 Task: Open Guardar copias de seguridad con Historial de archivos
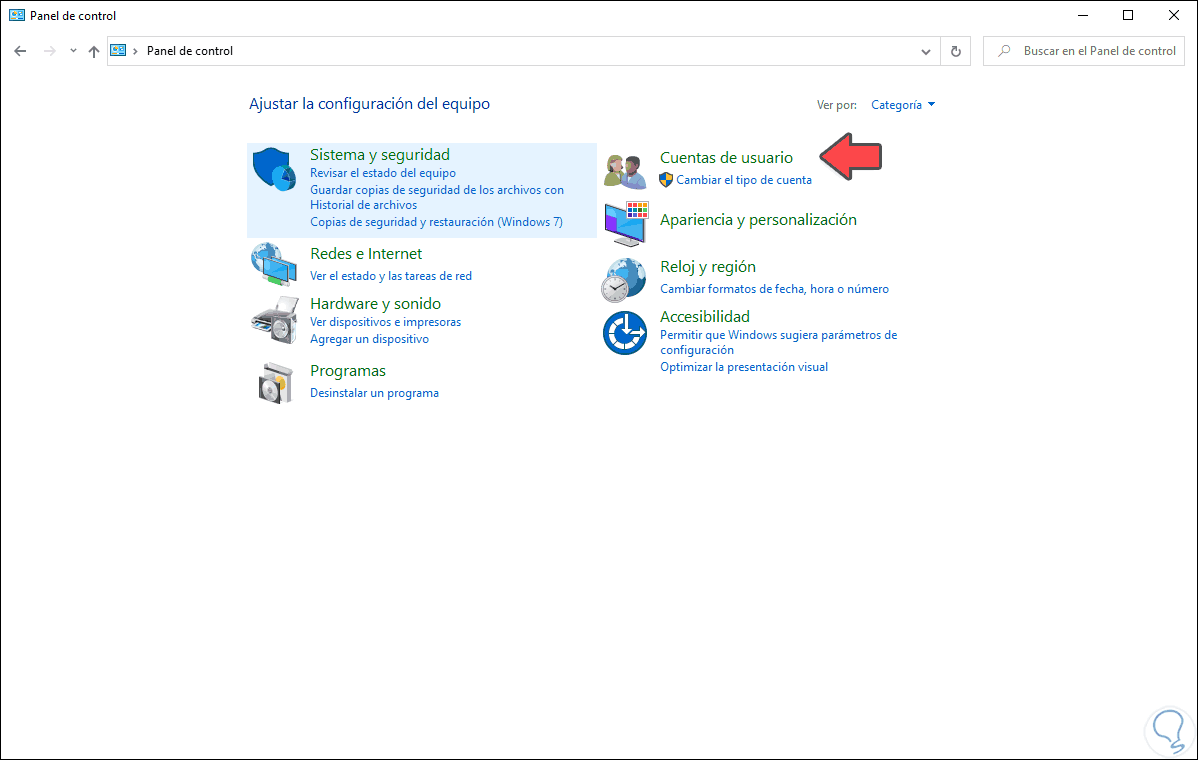[437, 197]
